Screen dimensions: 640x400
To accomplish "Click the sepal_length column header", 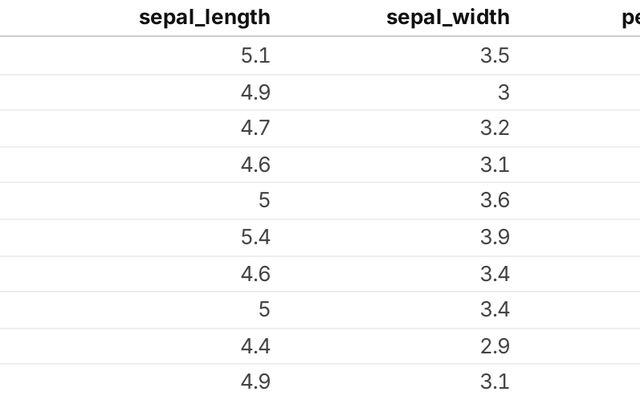I will pyautogui.click(x=204, y=17).
